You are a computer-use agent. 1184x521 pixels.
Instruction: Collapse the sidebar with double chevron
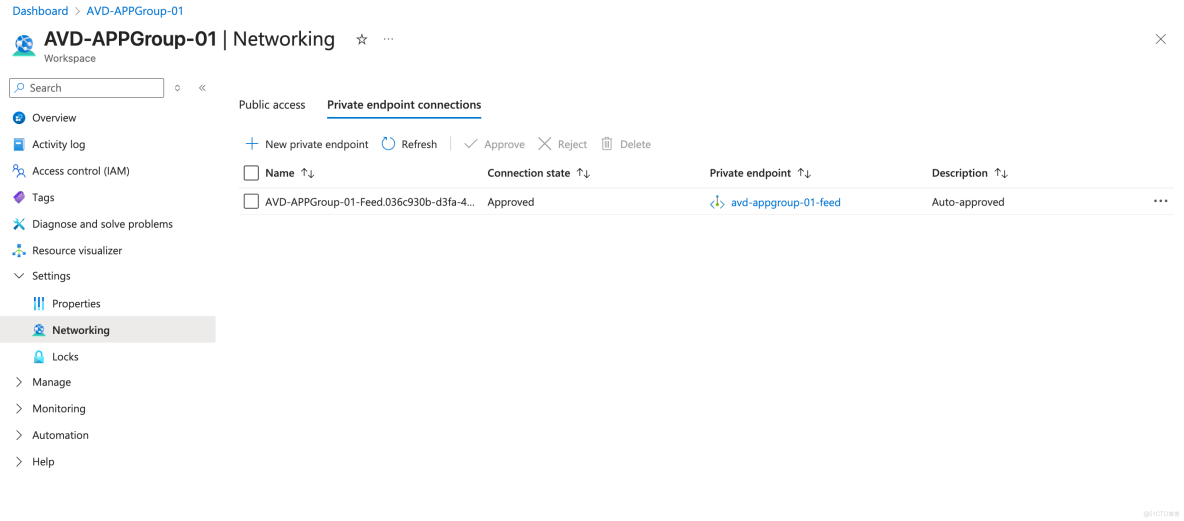(202, 88)
